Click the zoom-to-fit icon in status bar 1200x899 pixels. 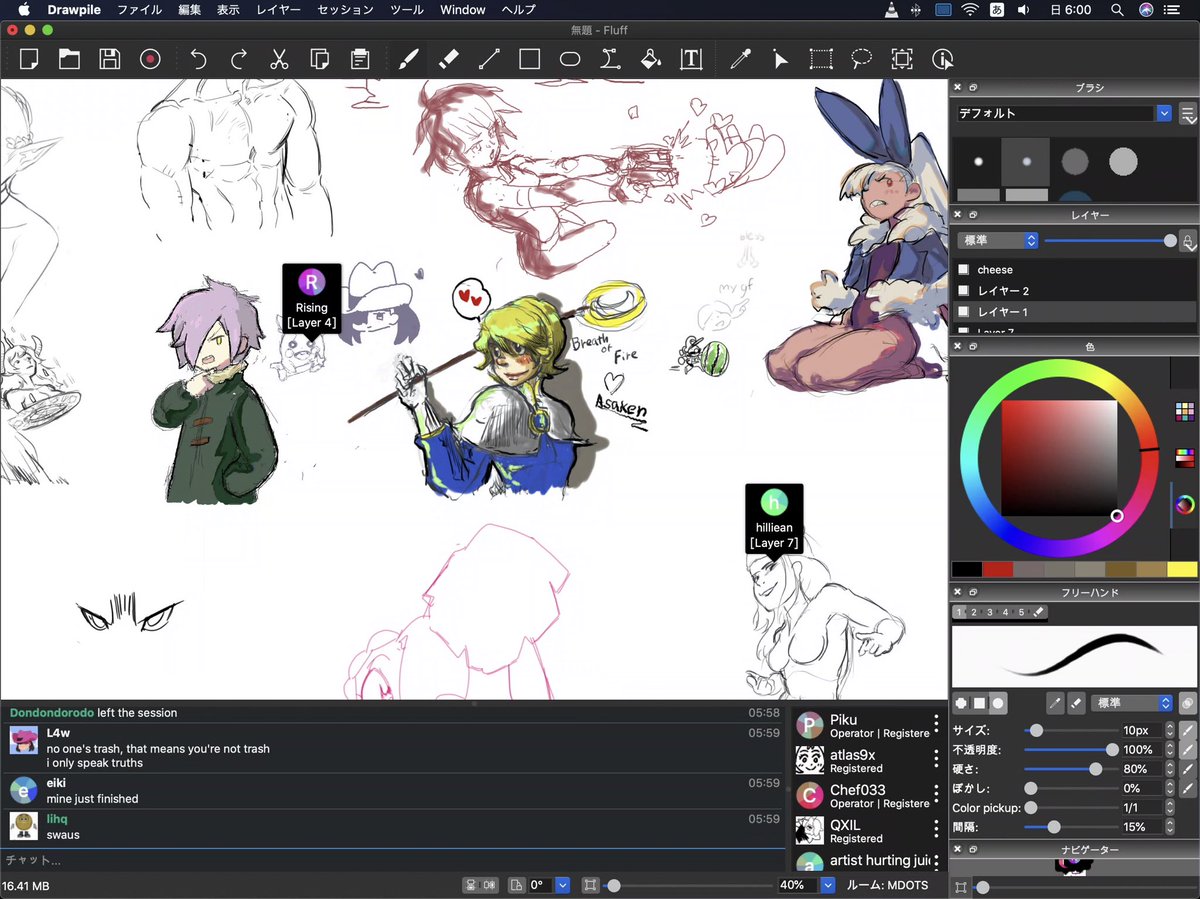click(x=590, y=885)
